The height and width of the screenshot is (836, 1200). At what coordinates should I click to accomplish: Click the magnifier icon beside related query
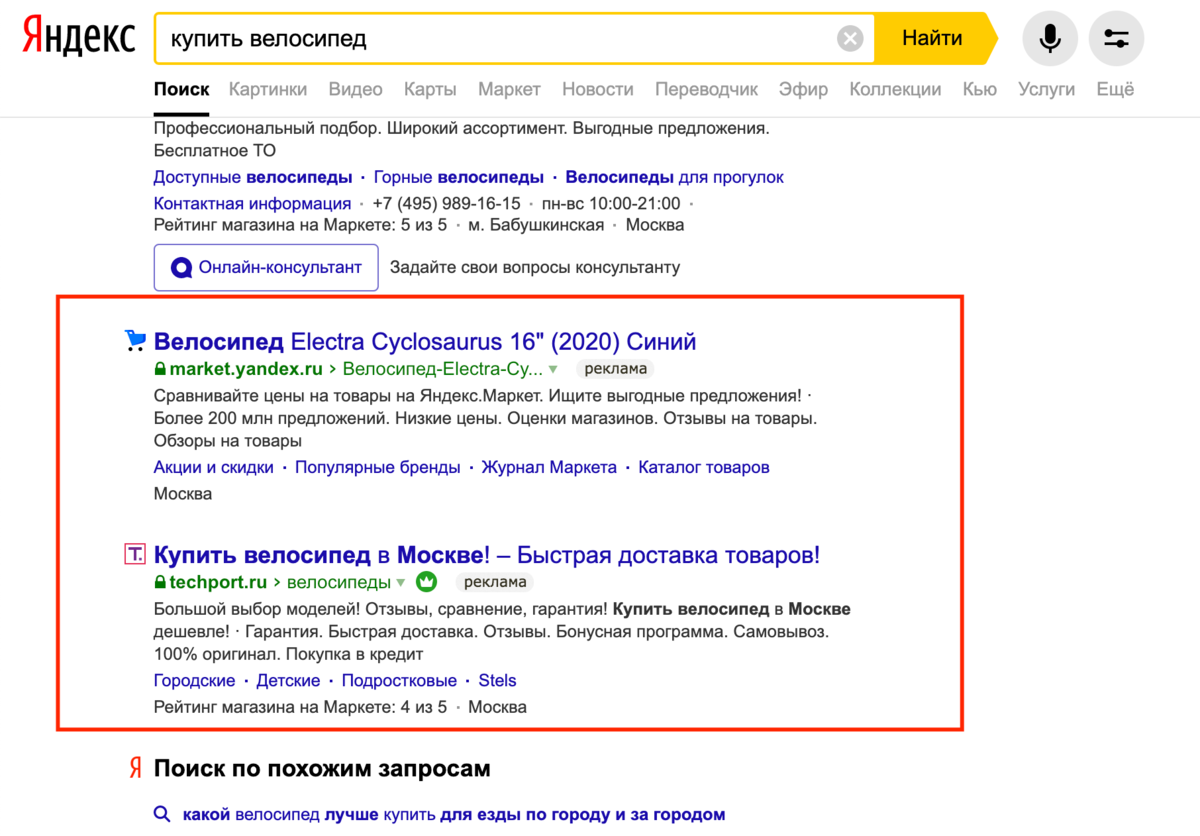coord(162,814)
